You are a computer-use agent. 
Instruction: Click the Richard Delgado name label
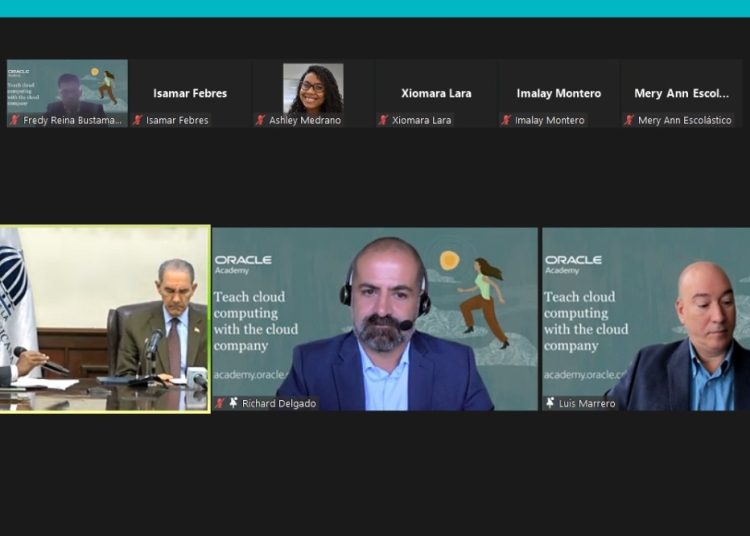[x=277, y=403]
